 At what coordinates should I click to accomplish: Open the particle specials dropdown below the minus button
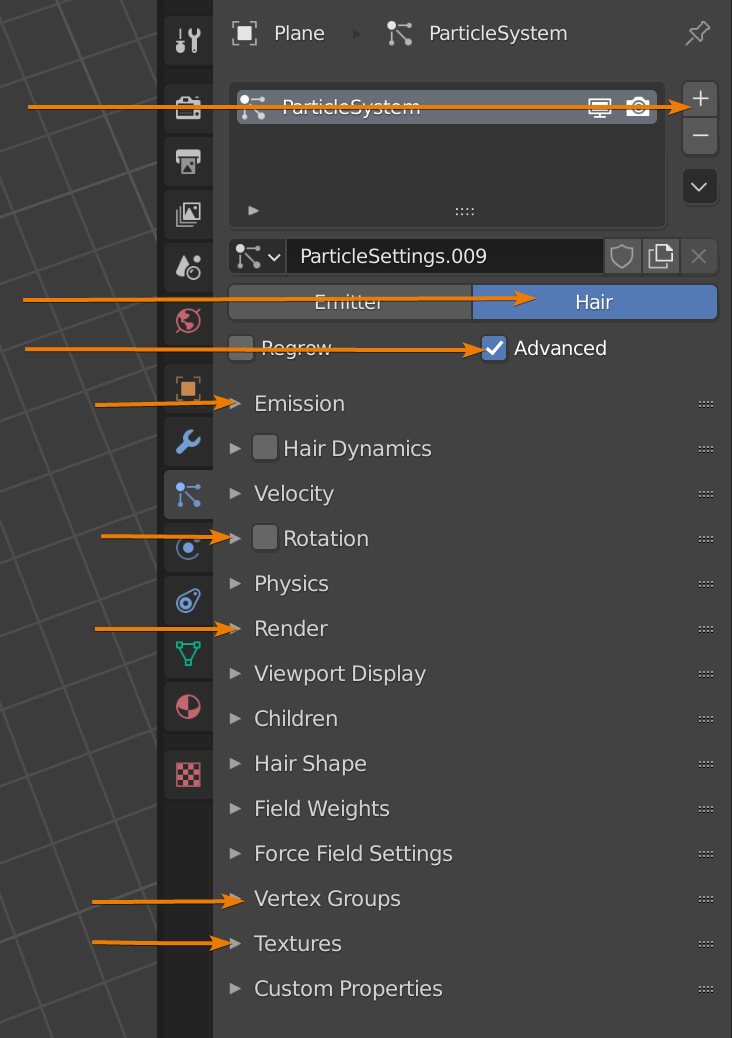point(699,186)
